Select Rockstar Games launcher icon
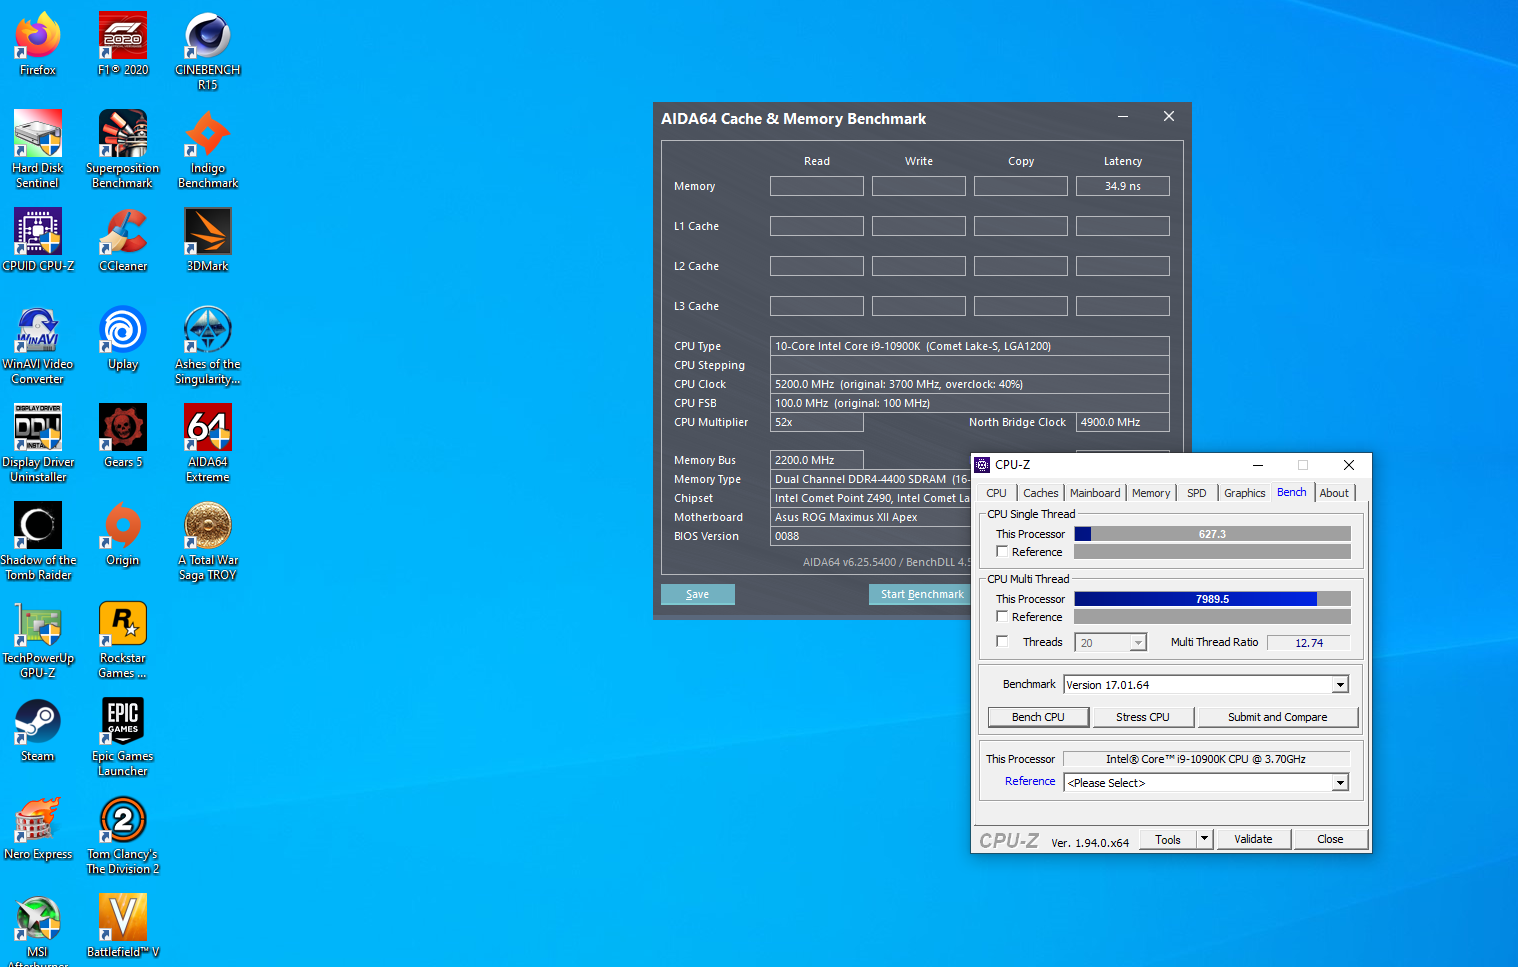Viewport: 1518px width, 967px height. pyautogui.click(x=123, y=639)
